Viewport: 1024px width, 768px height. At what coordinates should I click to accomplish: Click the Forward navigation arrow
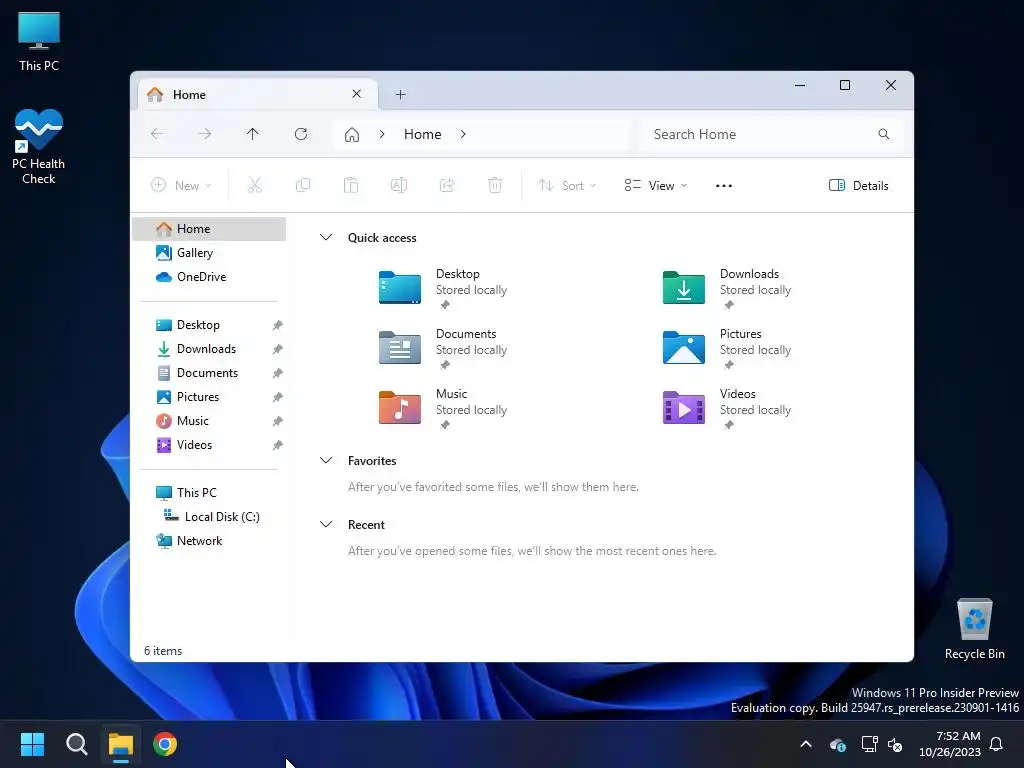click(x=204, y=134)
